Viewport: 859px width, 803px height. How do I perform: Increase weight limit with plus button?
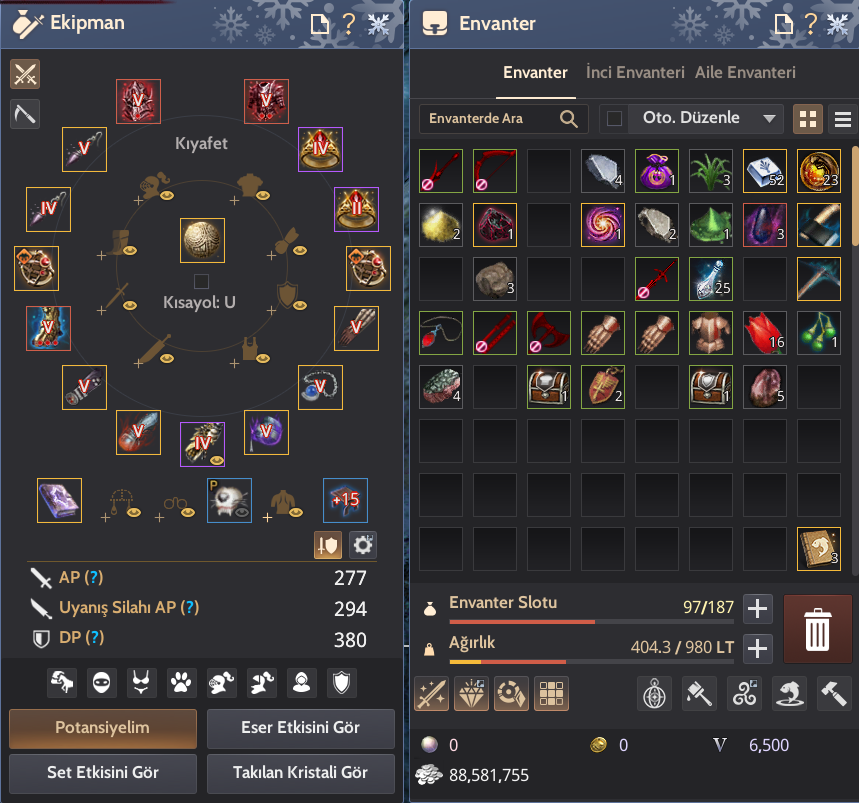(758, 649)
